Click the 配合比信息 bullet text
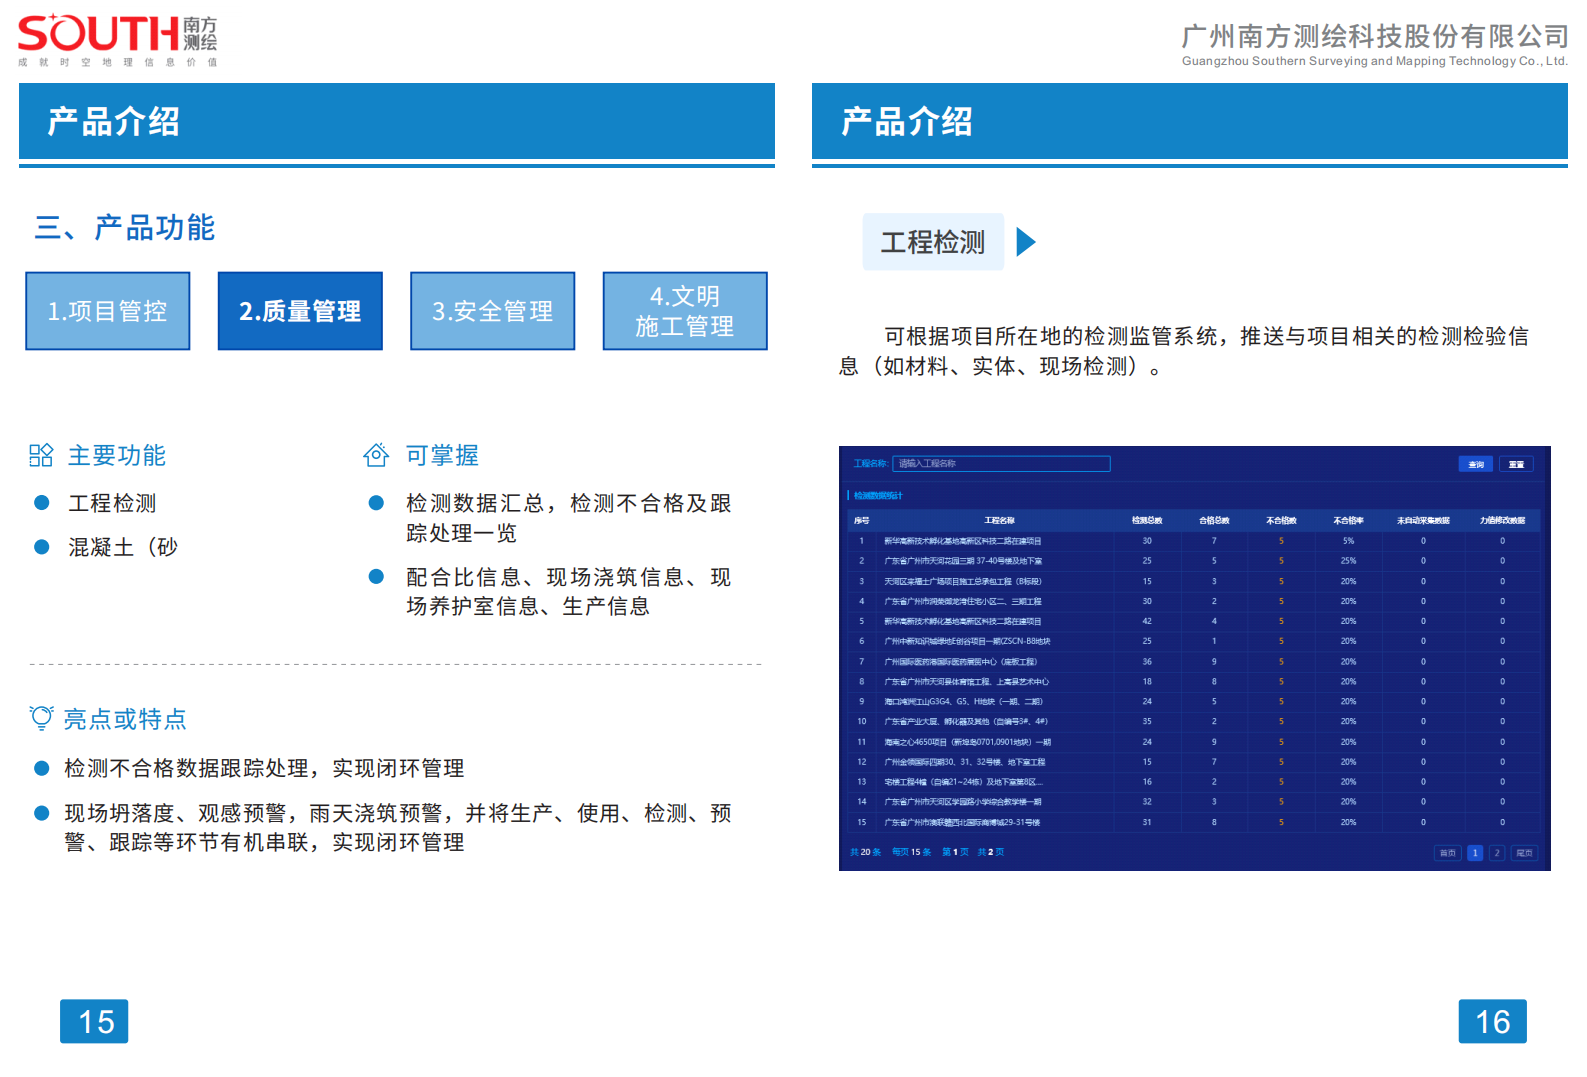This screenshot has width=1587, height=1077. pos(568,592)
